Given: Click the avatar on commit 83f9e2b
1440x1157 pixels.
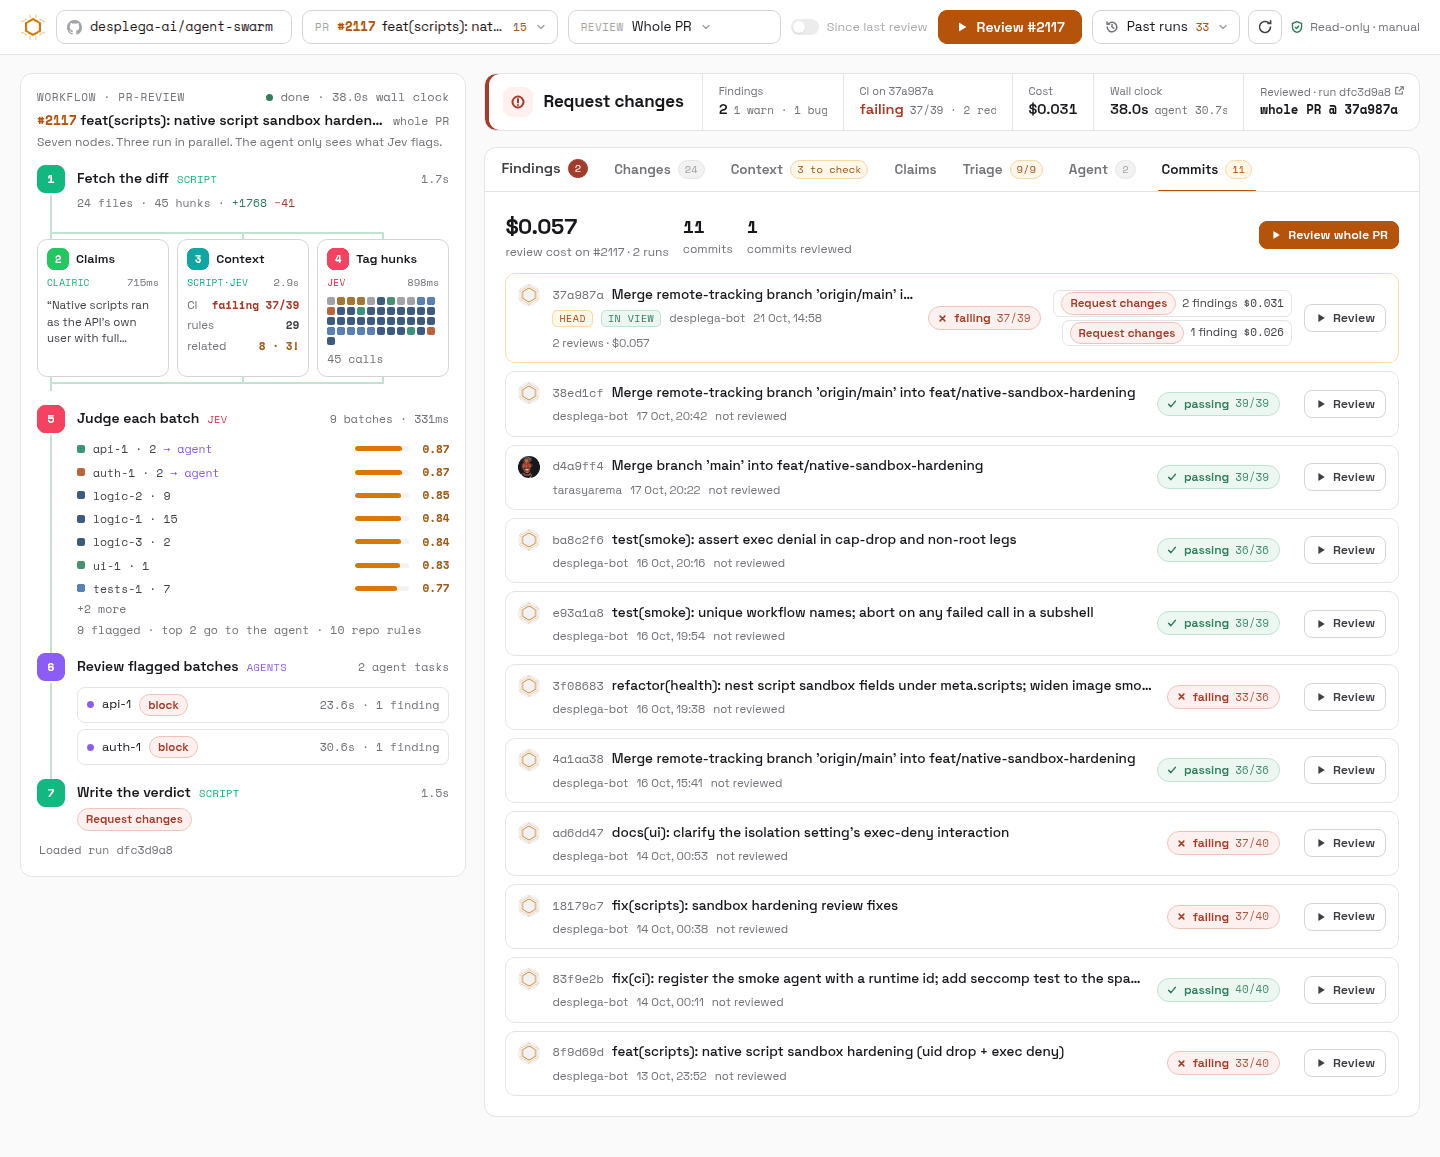Looking at the screenshot, I should coord(529,979).
